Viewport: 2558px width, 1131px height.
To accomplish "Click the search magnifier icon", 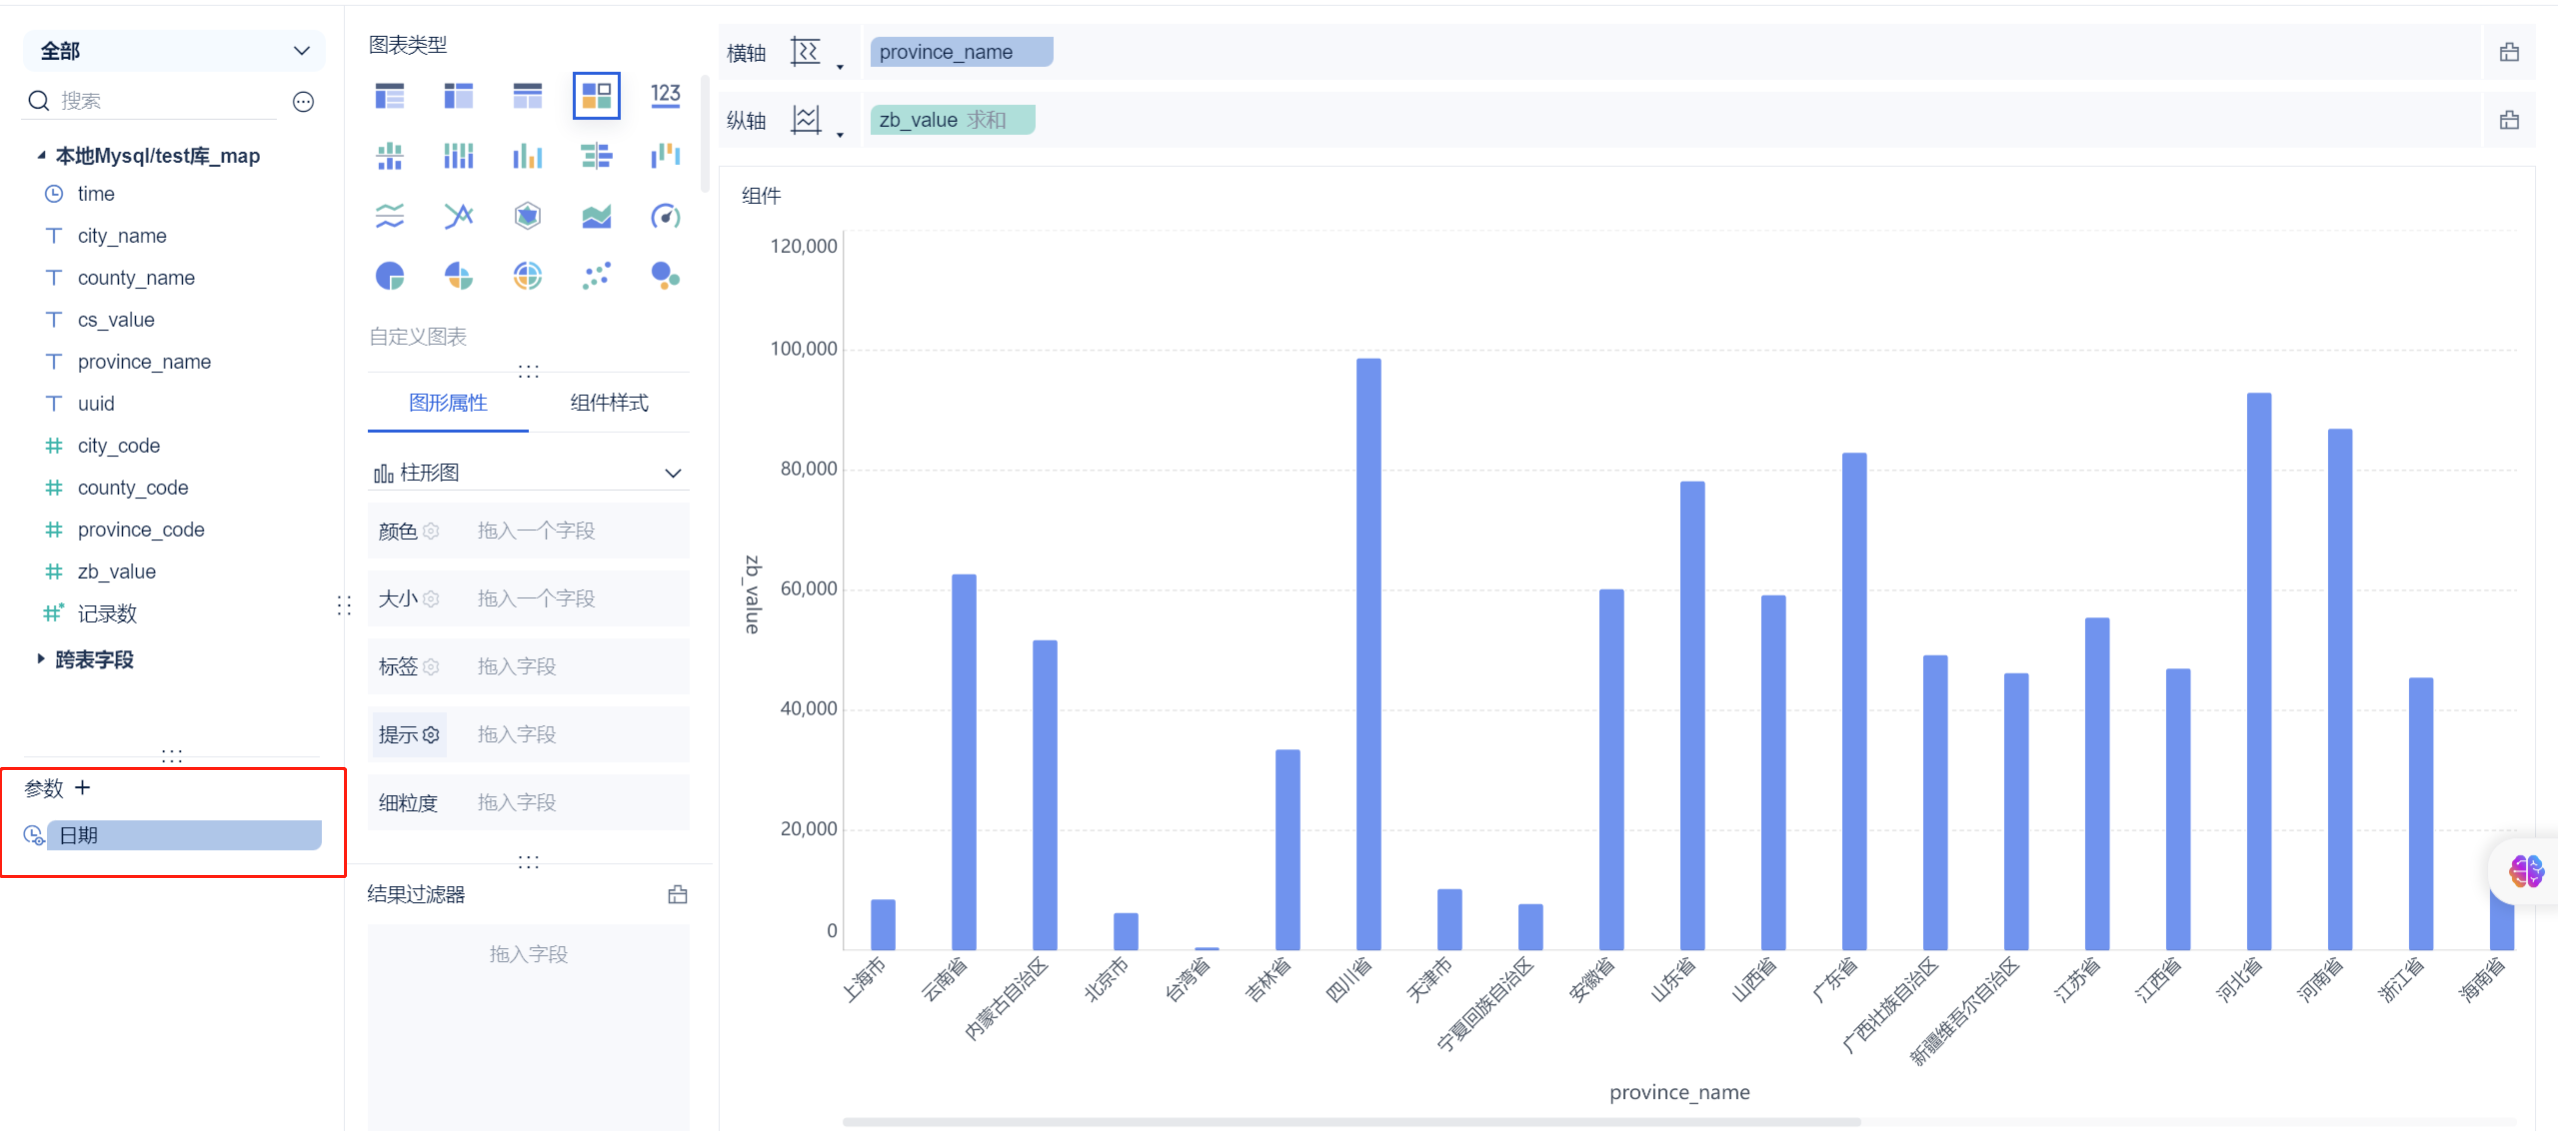I will (38, 101).
